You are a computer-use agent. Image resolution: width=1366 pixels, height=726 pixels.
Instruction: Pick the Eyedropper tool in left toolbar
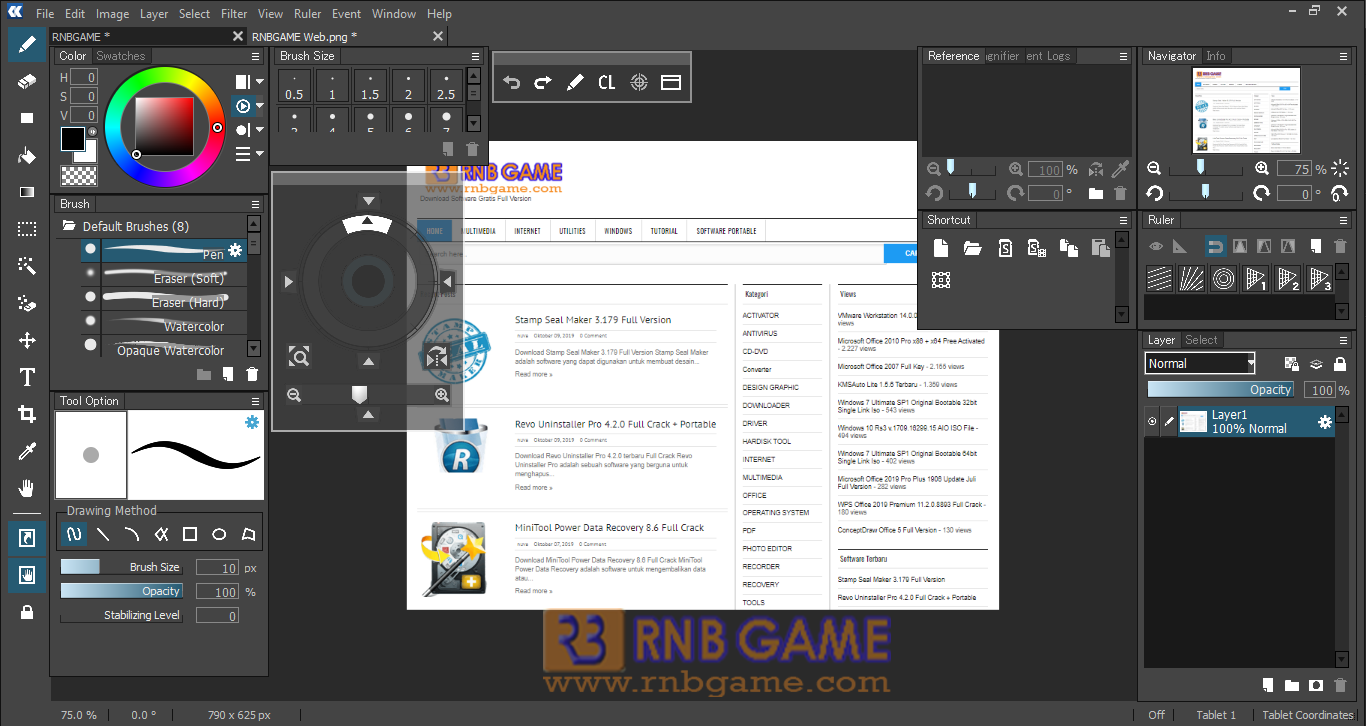click(x=27, y=451)
